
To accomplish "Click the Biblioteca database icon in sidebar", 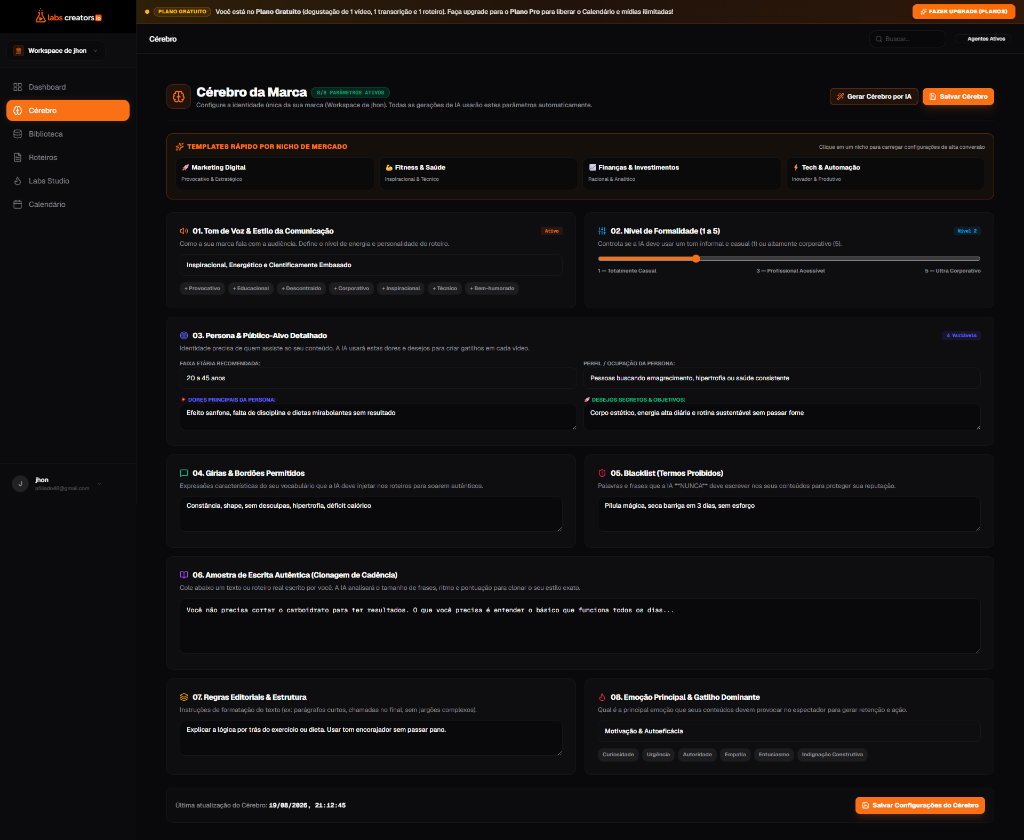I will [x=18, y=134].
